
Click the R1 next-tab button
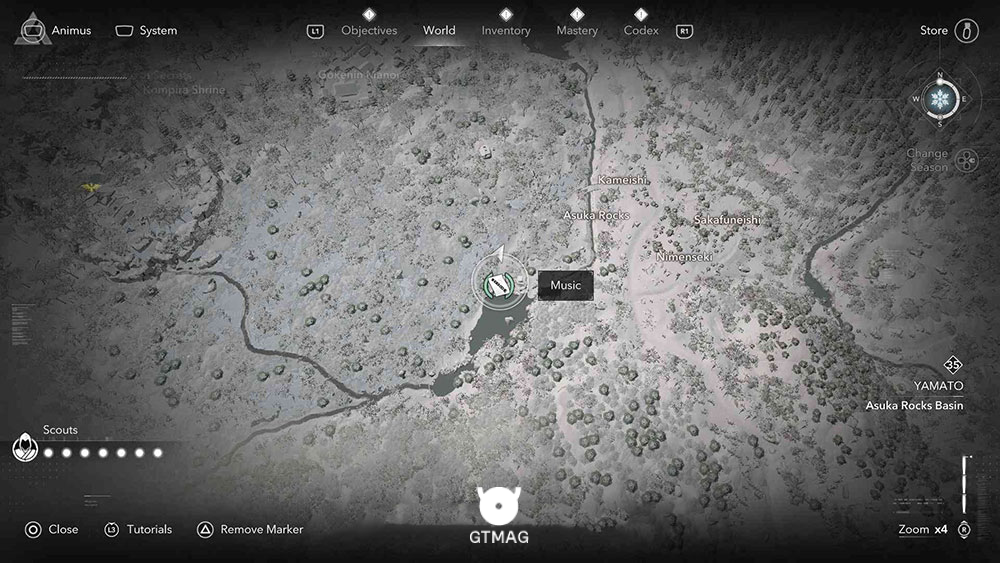(684, 31)
